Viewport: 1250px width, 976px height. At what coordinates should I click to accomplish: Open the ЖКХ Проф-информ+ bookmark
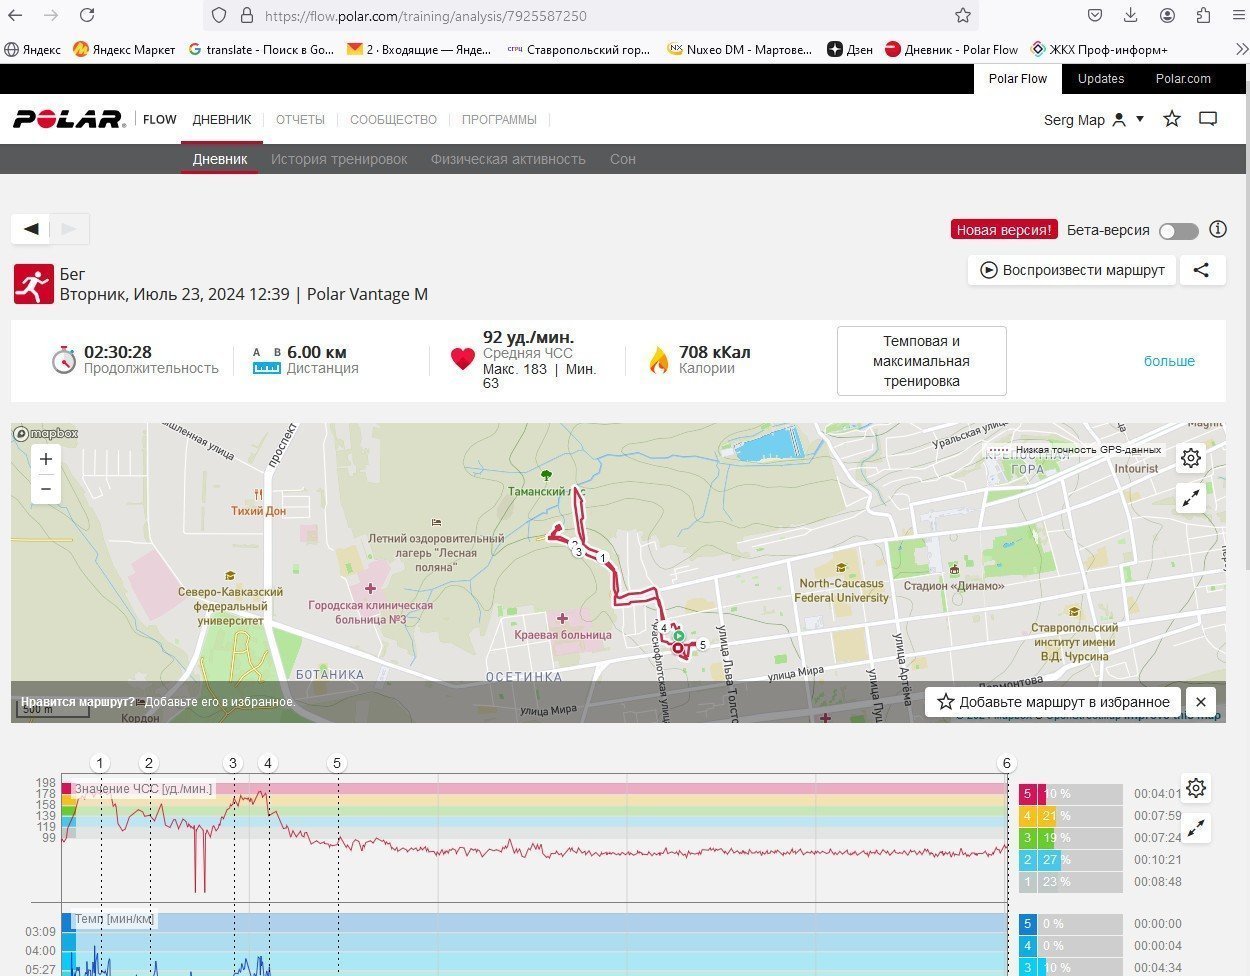(1099, 49)
